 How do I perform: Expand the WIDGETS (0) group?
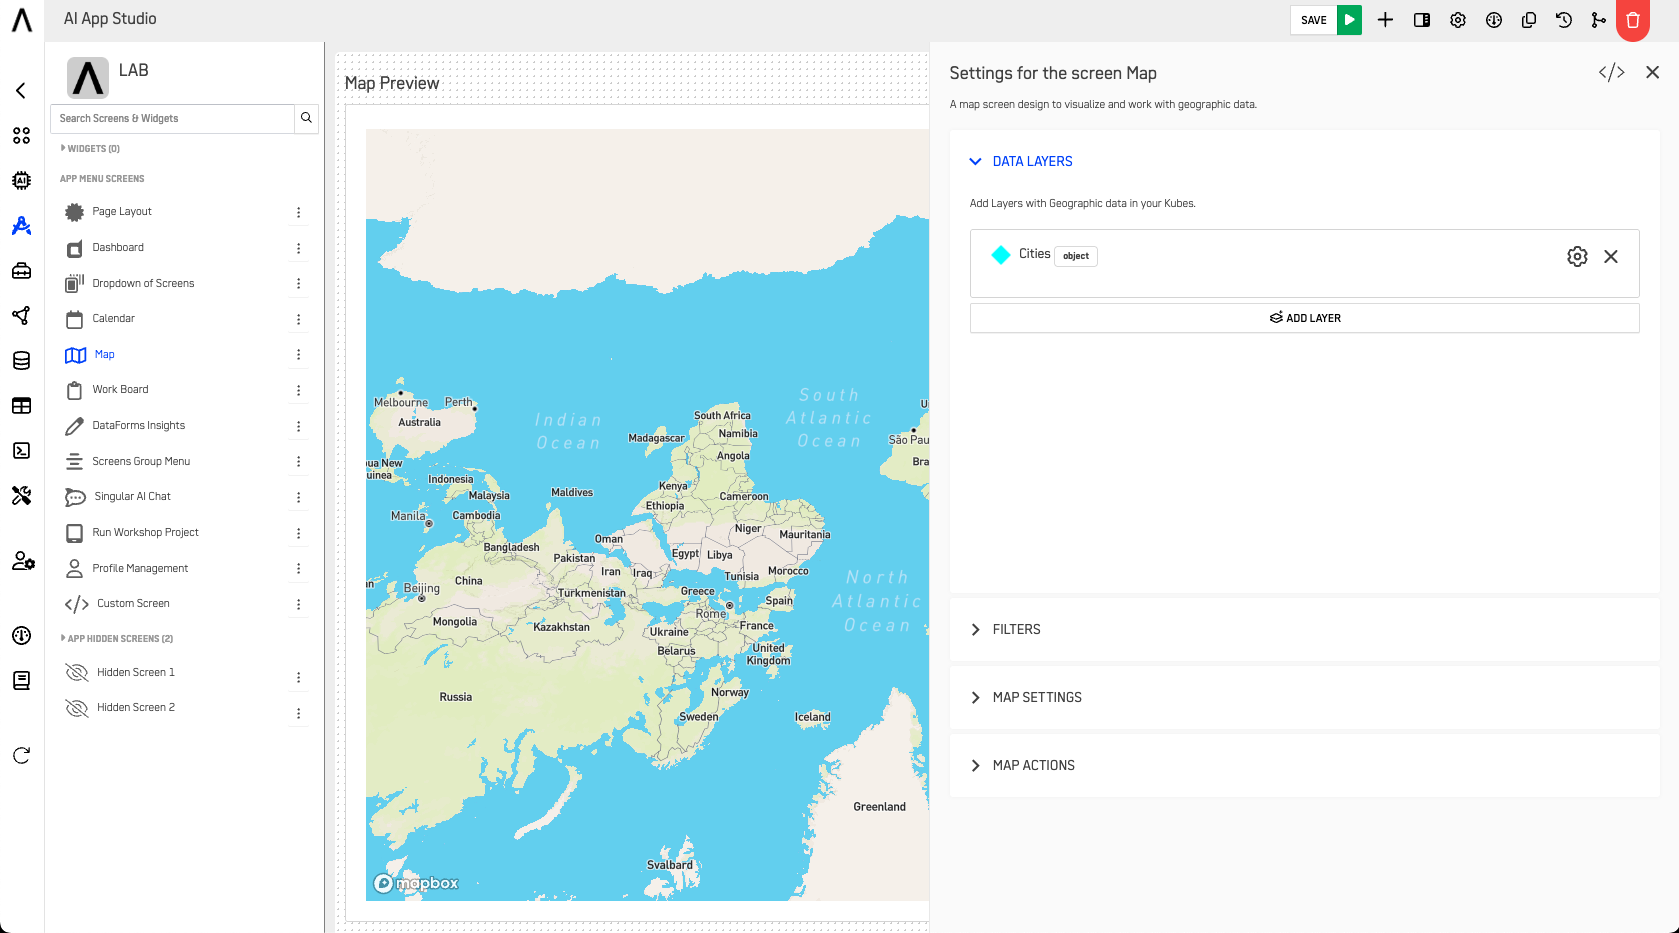pyautogui.click(x=90, y=148)
